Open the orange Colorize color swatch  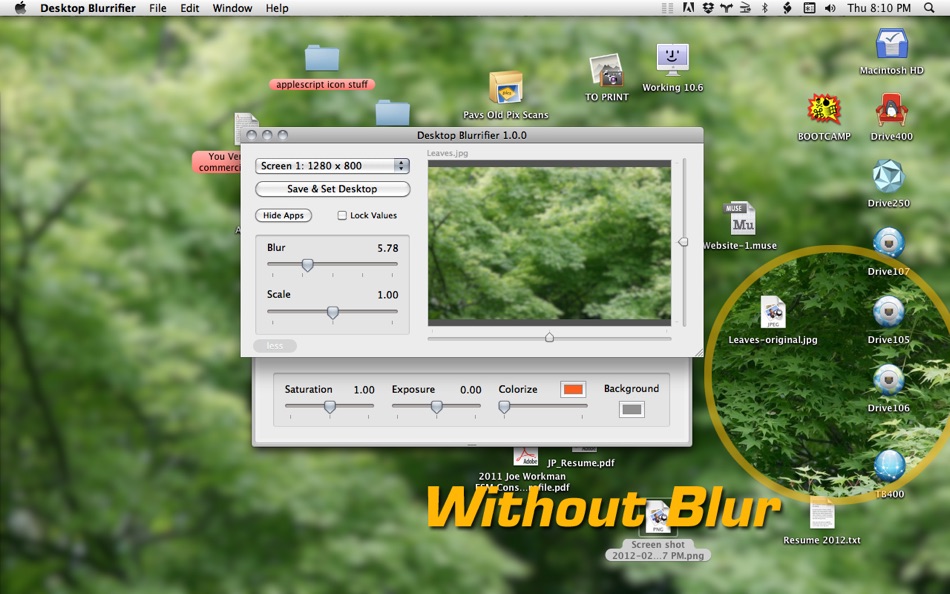coord(573,389)
